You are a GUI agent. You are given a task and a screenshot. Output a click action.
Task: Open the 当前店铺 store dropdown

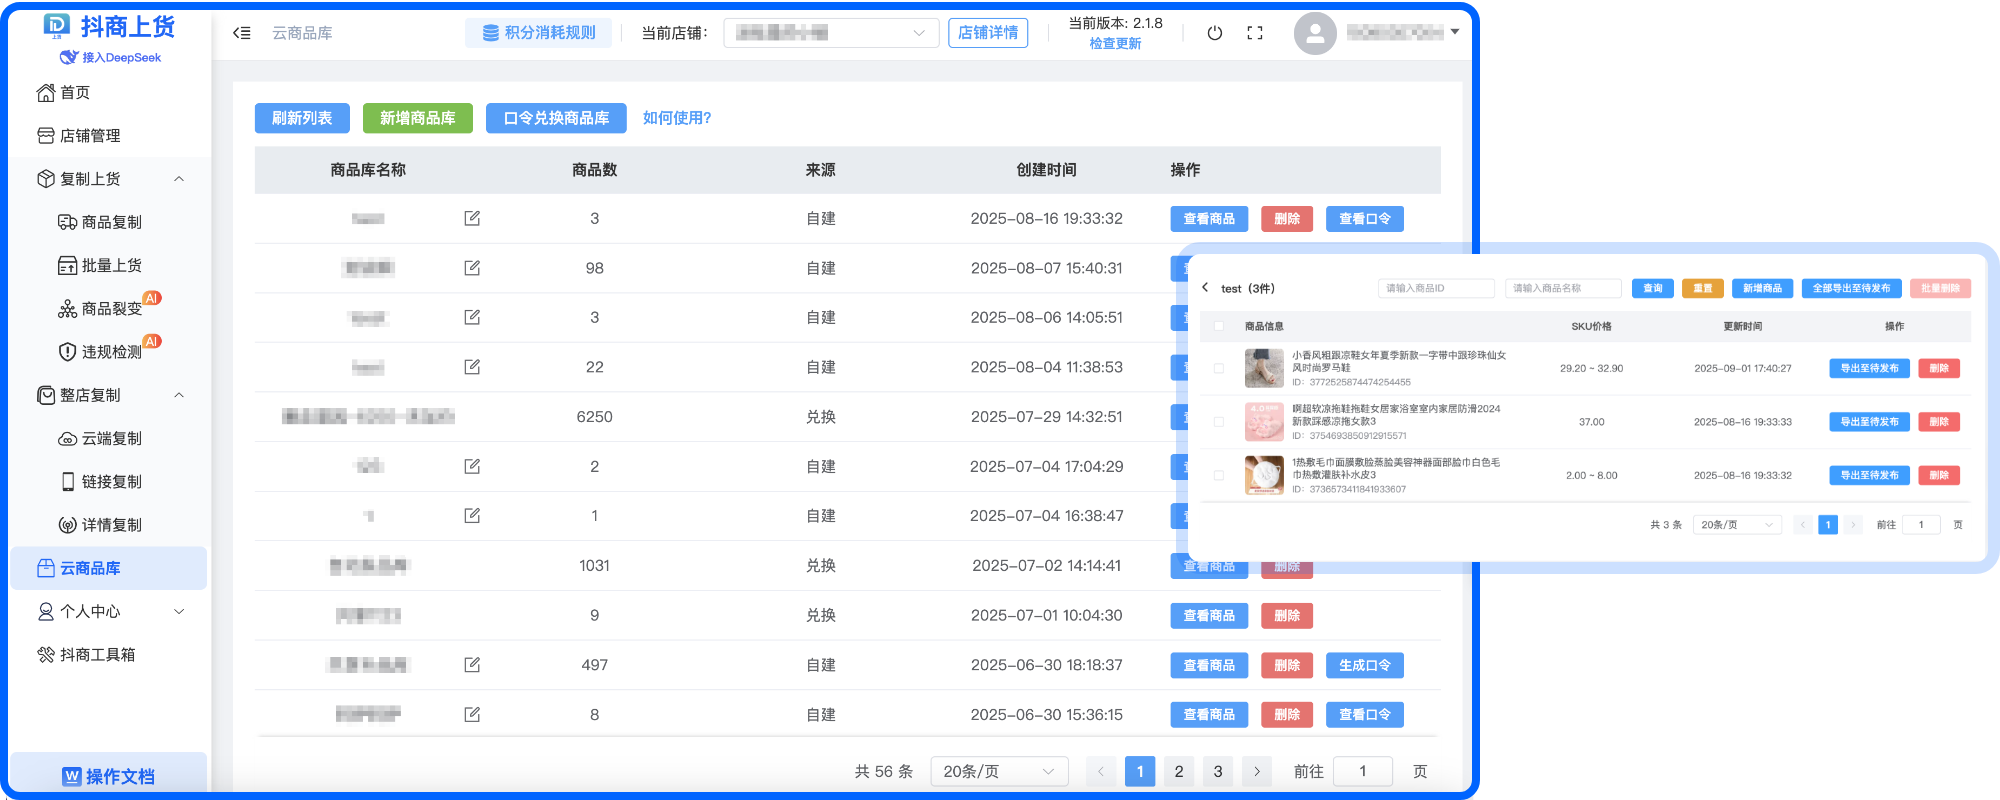pyautogui.click(x=830, y=33)
